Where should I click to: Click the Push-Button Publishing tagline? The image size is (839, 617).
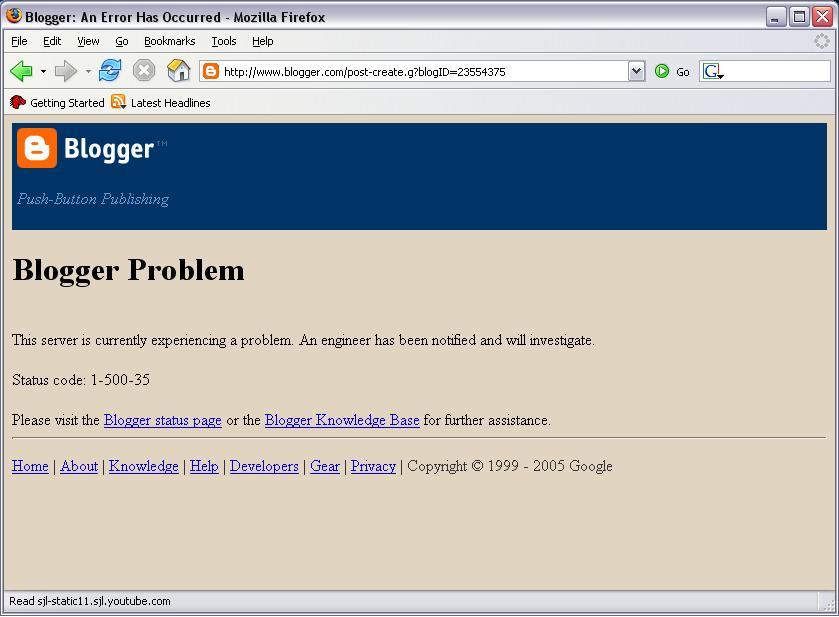(93, 199)
